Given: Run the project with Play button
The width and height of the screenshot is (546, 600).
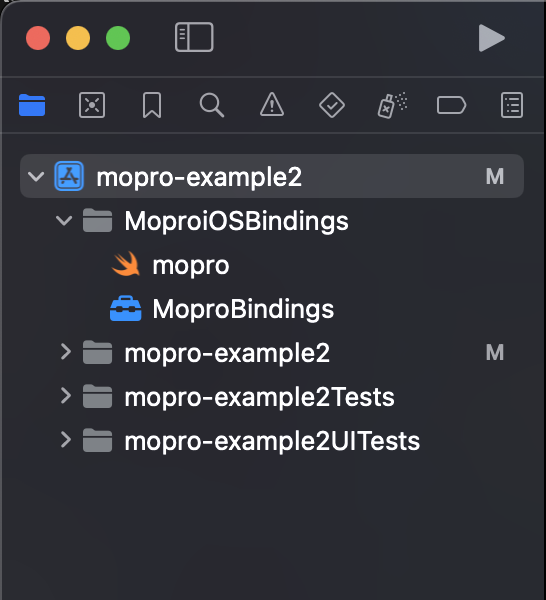Looking at the screenshot, I should (x=492, y=38).
